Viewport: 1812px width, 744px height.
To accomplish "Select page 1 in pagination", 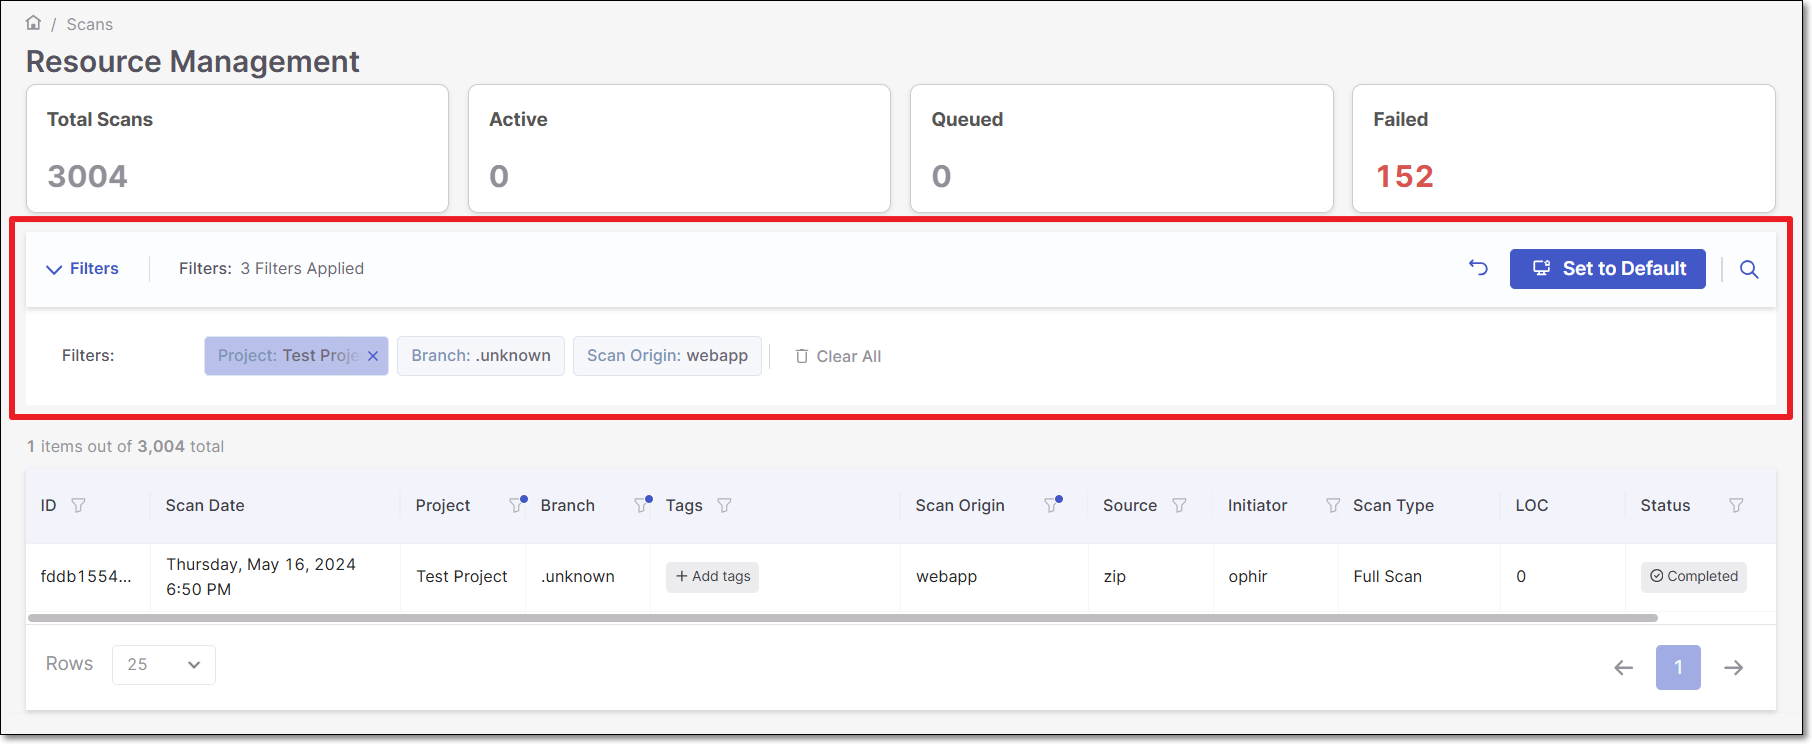I will [1677, 668].
